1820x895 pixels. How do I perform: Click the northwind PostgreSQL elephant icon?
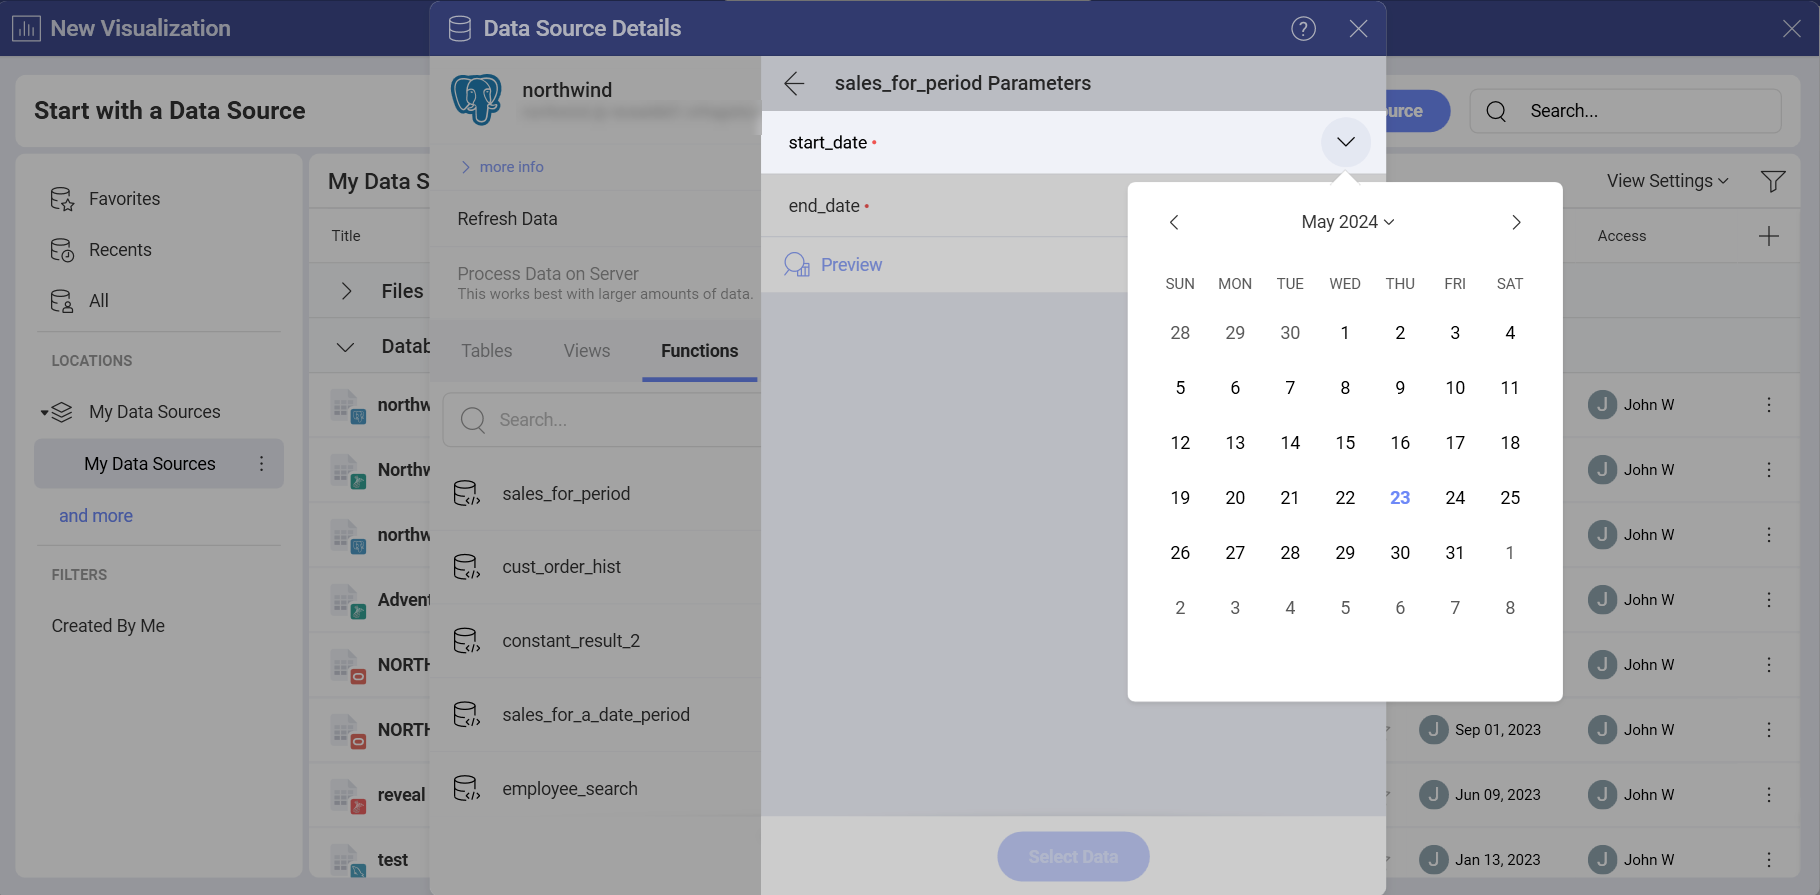pos(476,99)
